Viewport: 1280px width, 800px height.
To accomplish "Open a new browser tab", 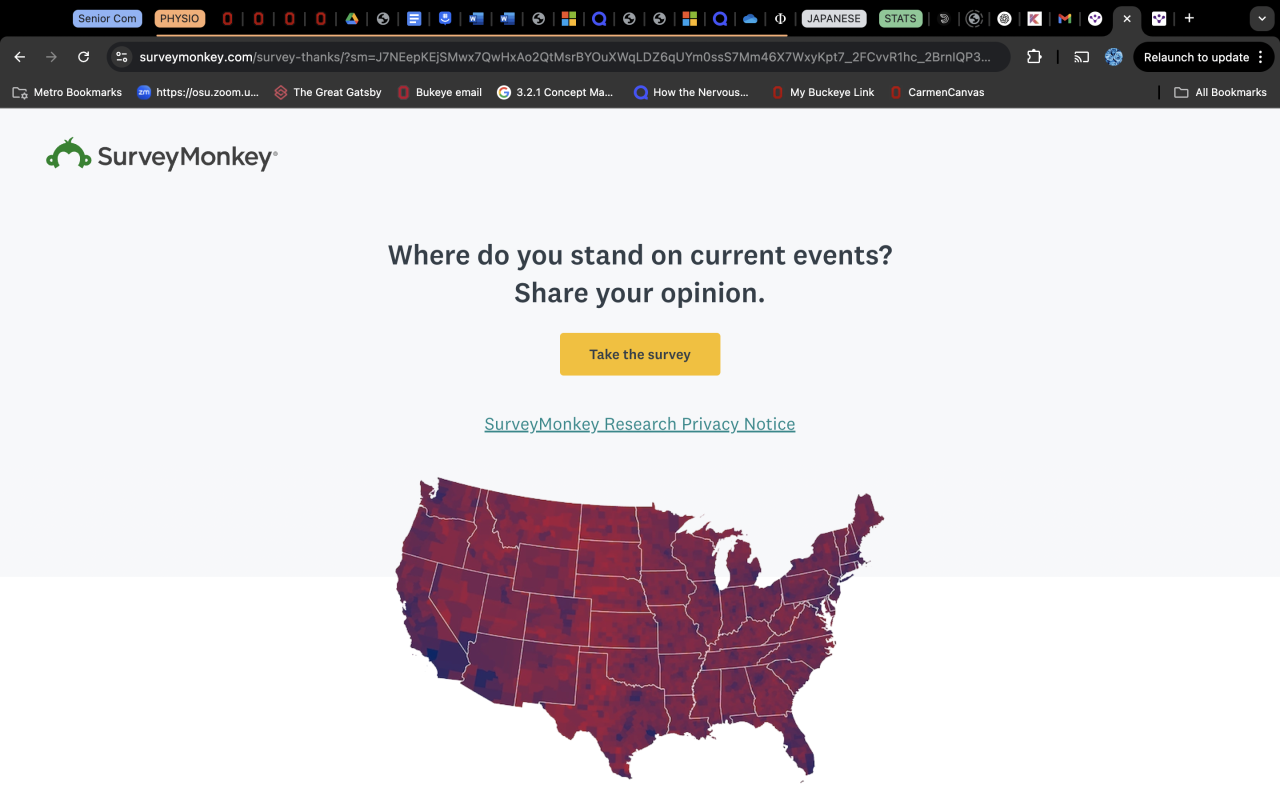I will click(1189, 18).
